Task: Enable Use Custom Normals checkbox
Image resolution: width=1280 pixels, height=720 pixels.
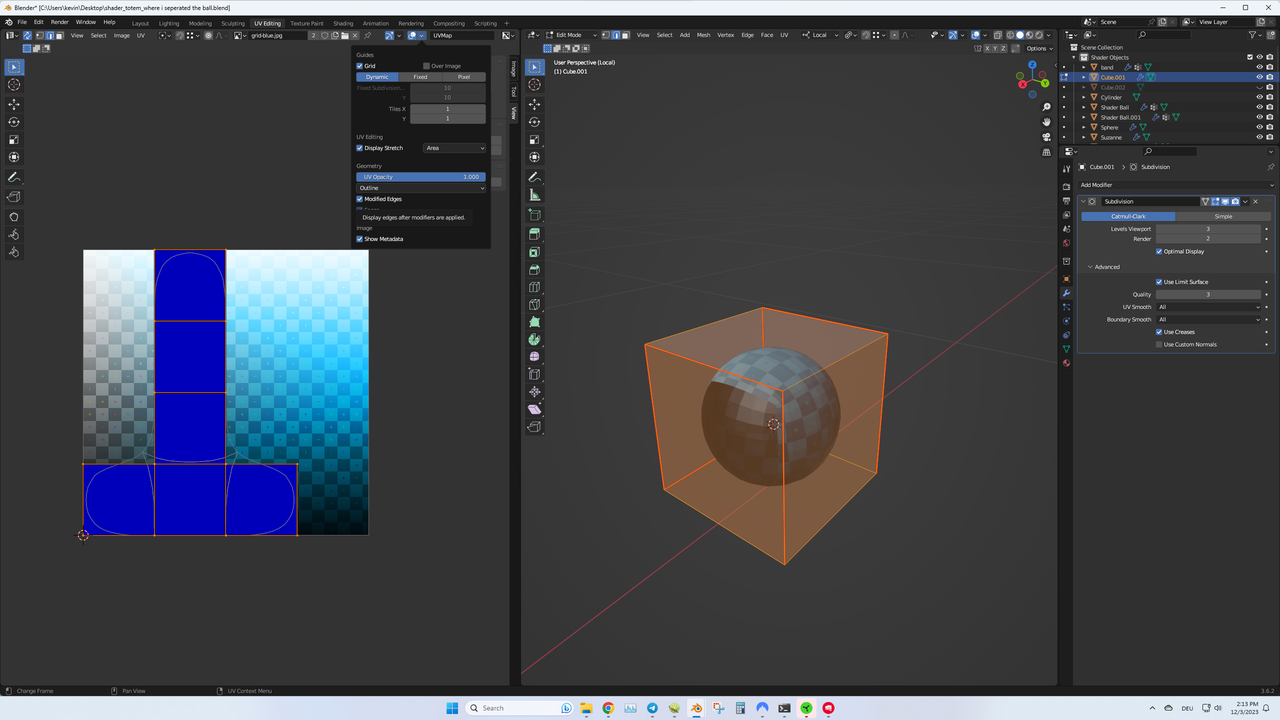Action: pos(1159,344)
